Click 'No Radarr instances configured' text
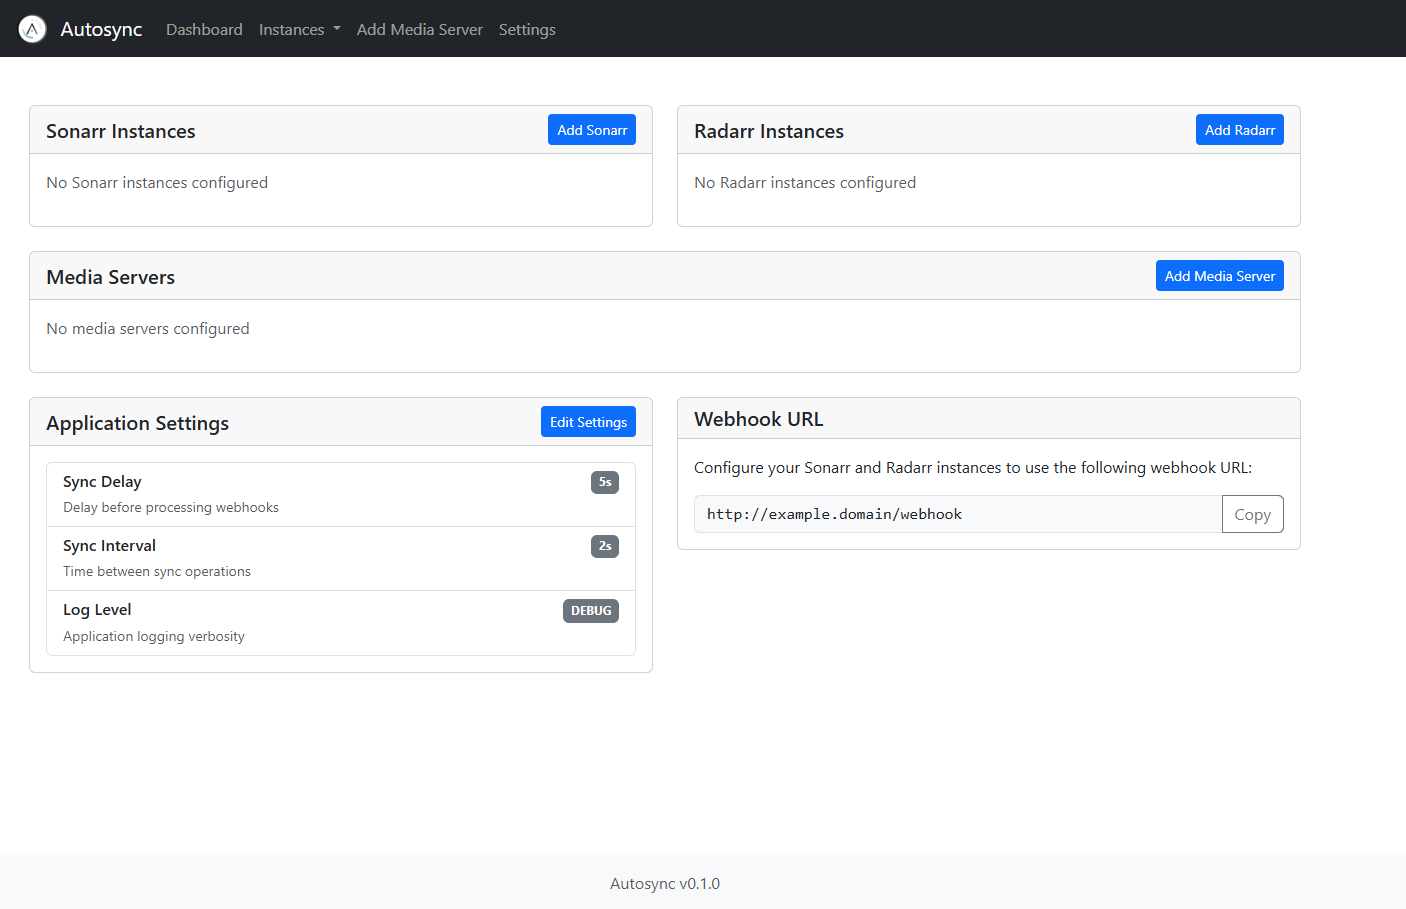This screenshot has width=1406, height=909. pyautogui.click(x=805, y=183)
